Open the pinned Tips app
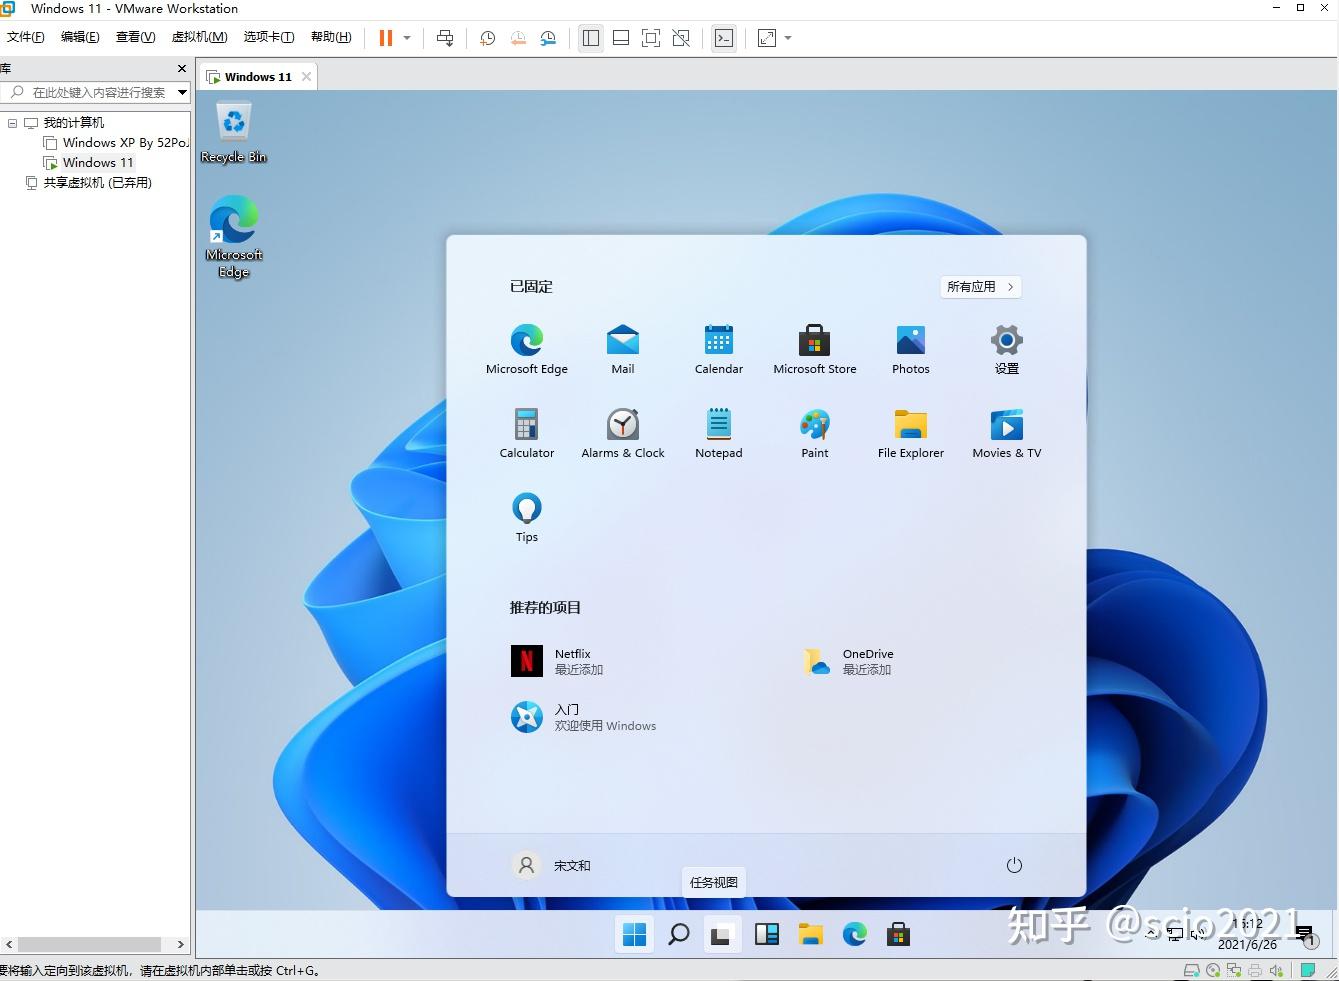The width and height of the screenshot is (1339, 981). 527,517
